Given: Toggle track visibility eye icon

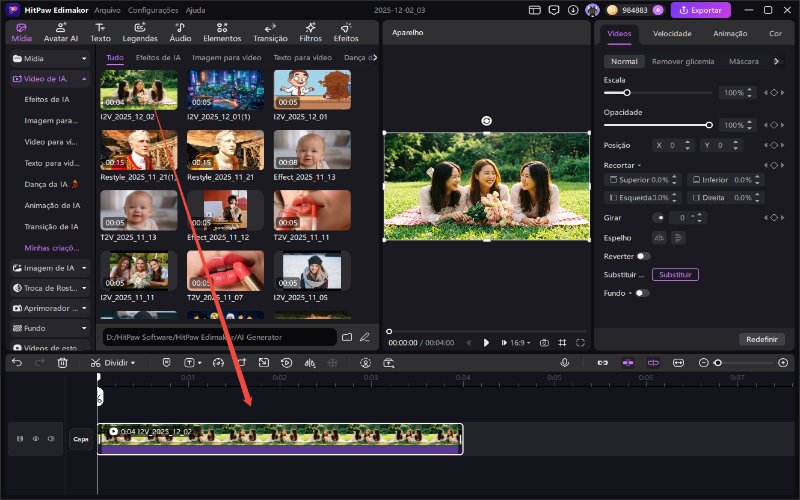Looking at the screenshot, I should coord(36,439).
